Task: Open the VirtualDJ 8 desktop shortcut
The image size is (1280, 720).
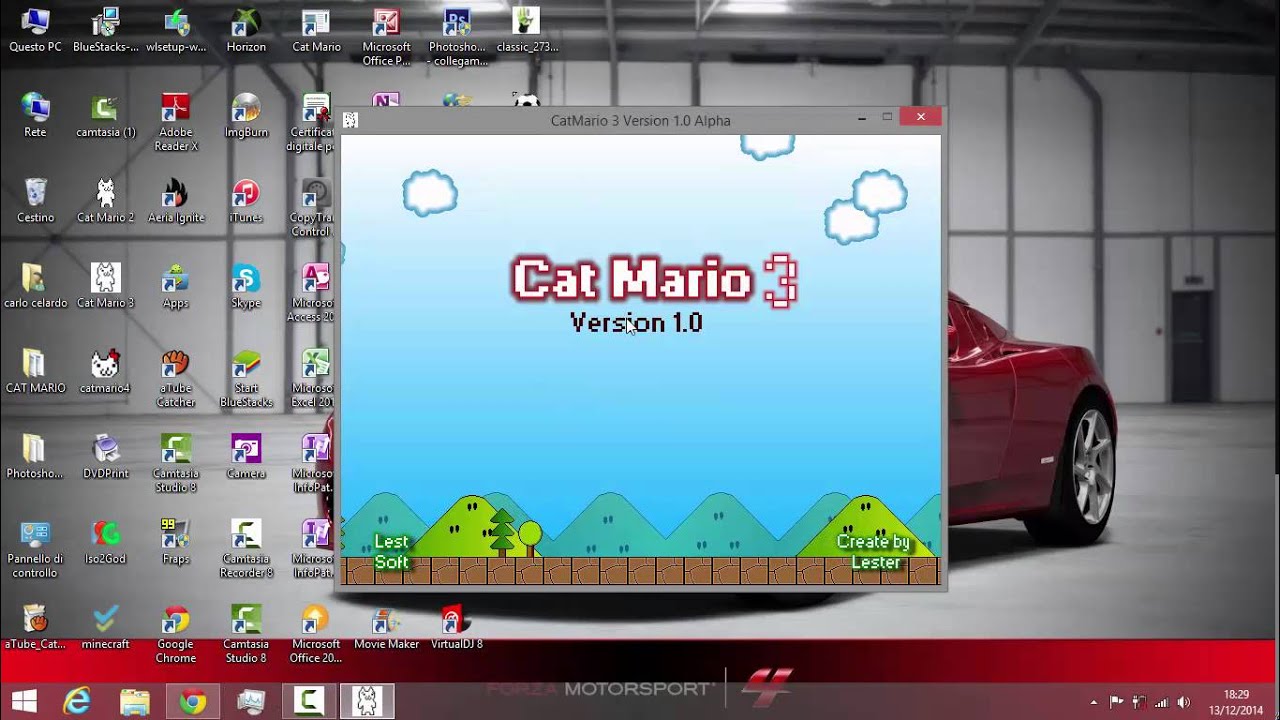Action: pyautogui.click(x=457, y=627)
